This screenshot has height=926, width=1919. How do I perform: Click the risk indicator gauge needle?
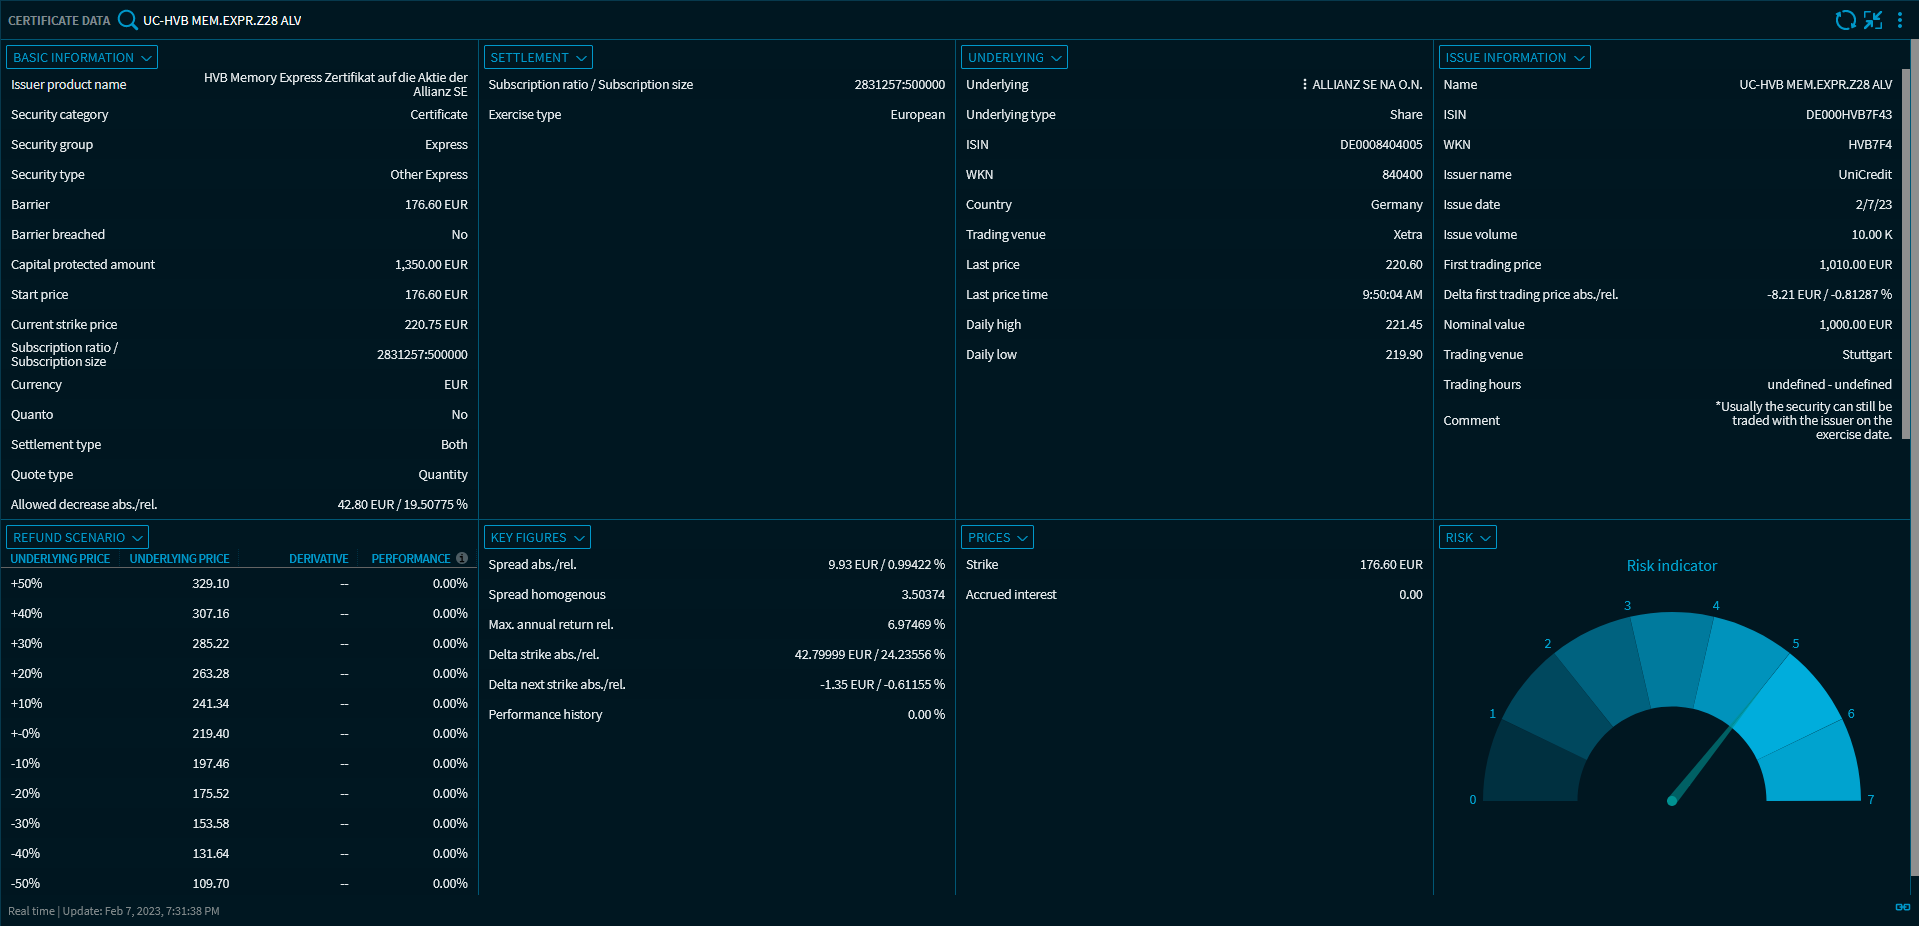pyautogui.click(x=1700, y=765)
